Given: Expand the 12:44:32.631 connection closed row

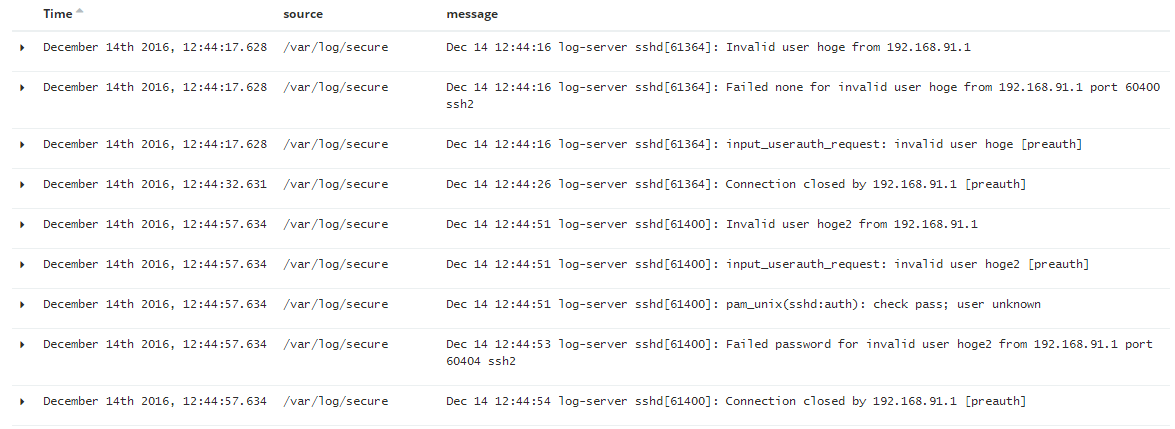Looking at the screenshot, I should tap(23, 184).
